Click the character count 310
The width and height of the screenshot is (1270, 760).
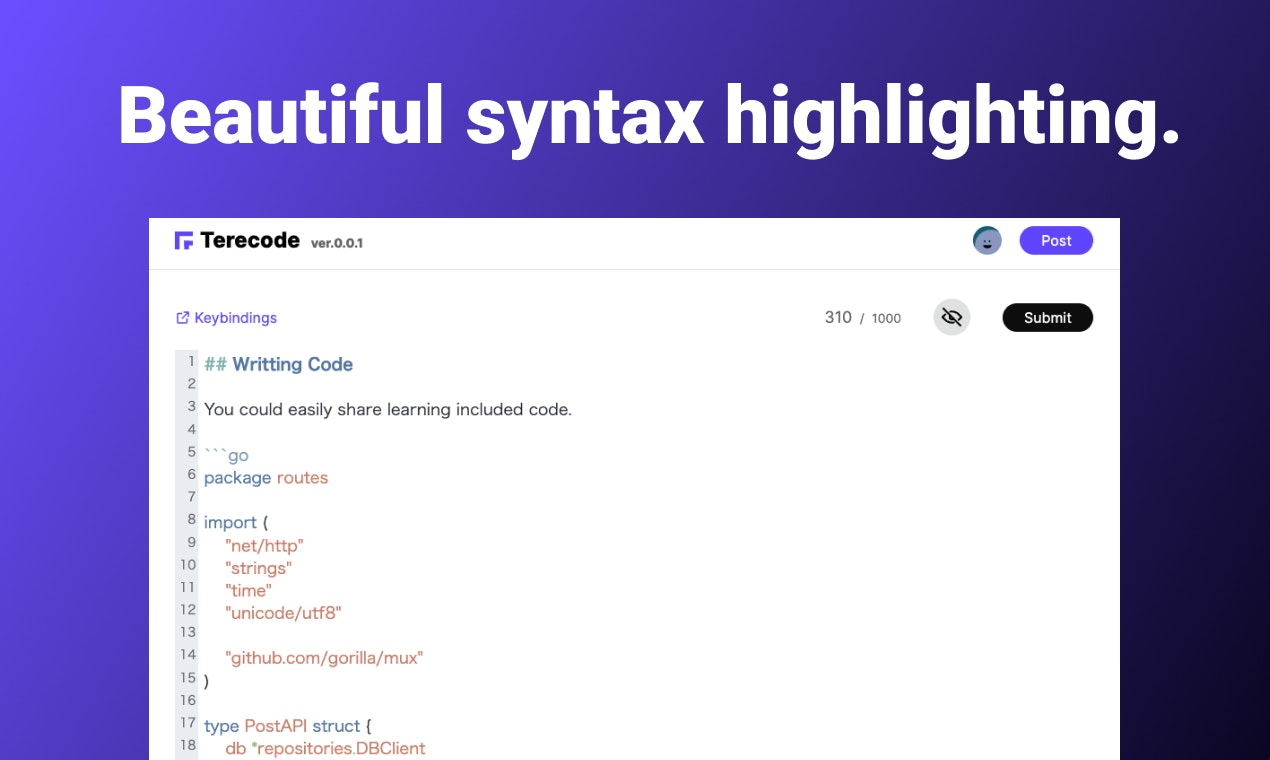point(838,318)
